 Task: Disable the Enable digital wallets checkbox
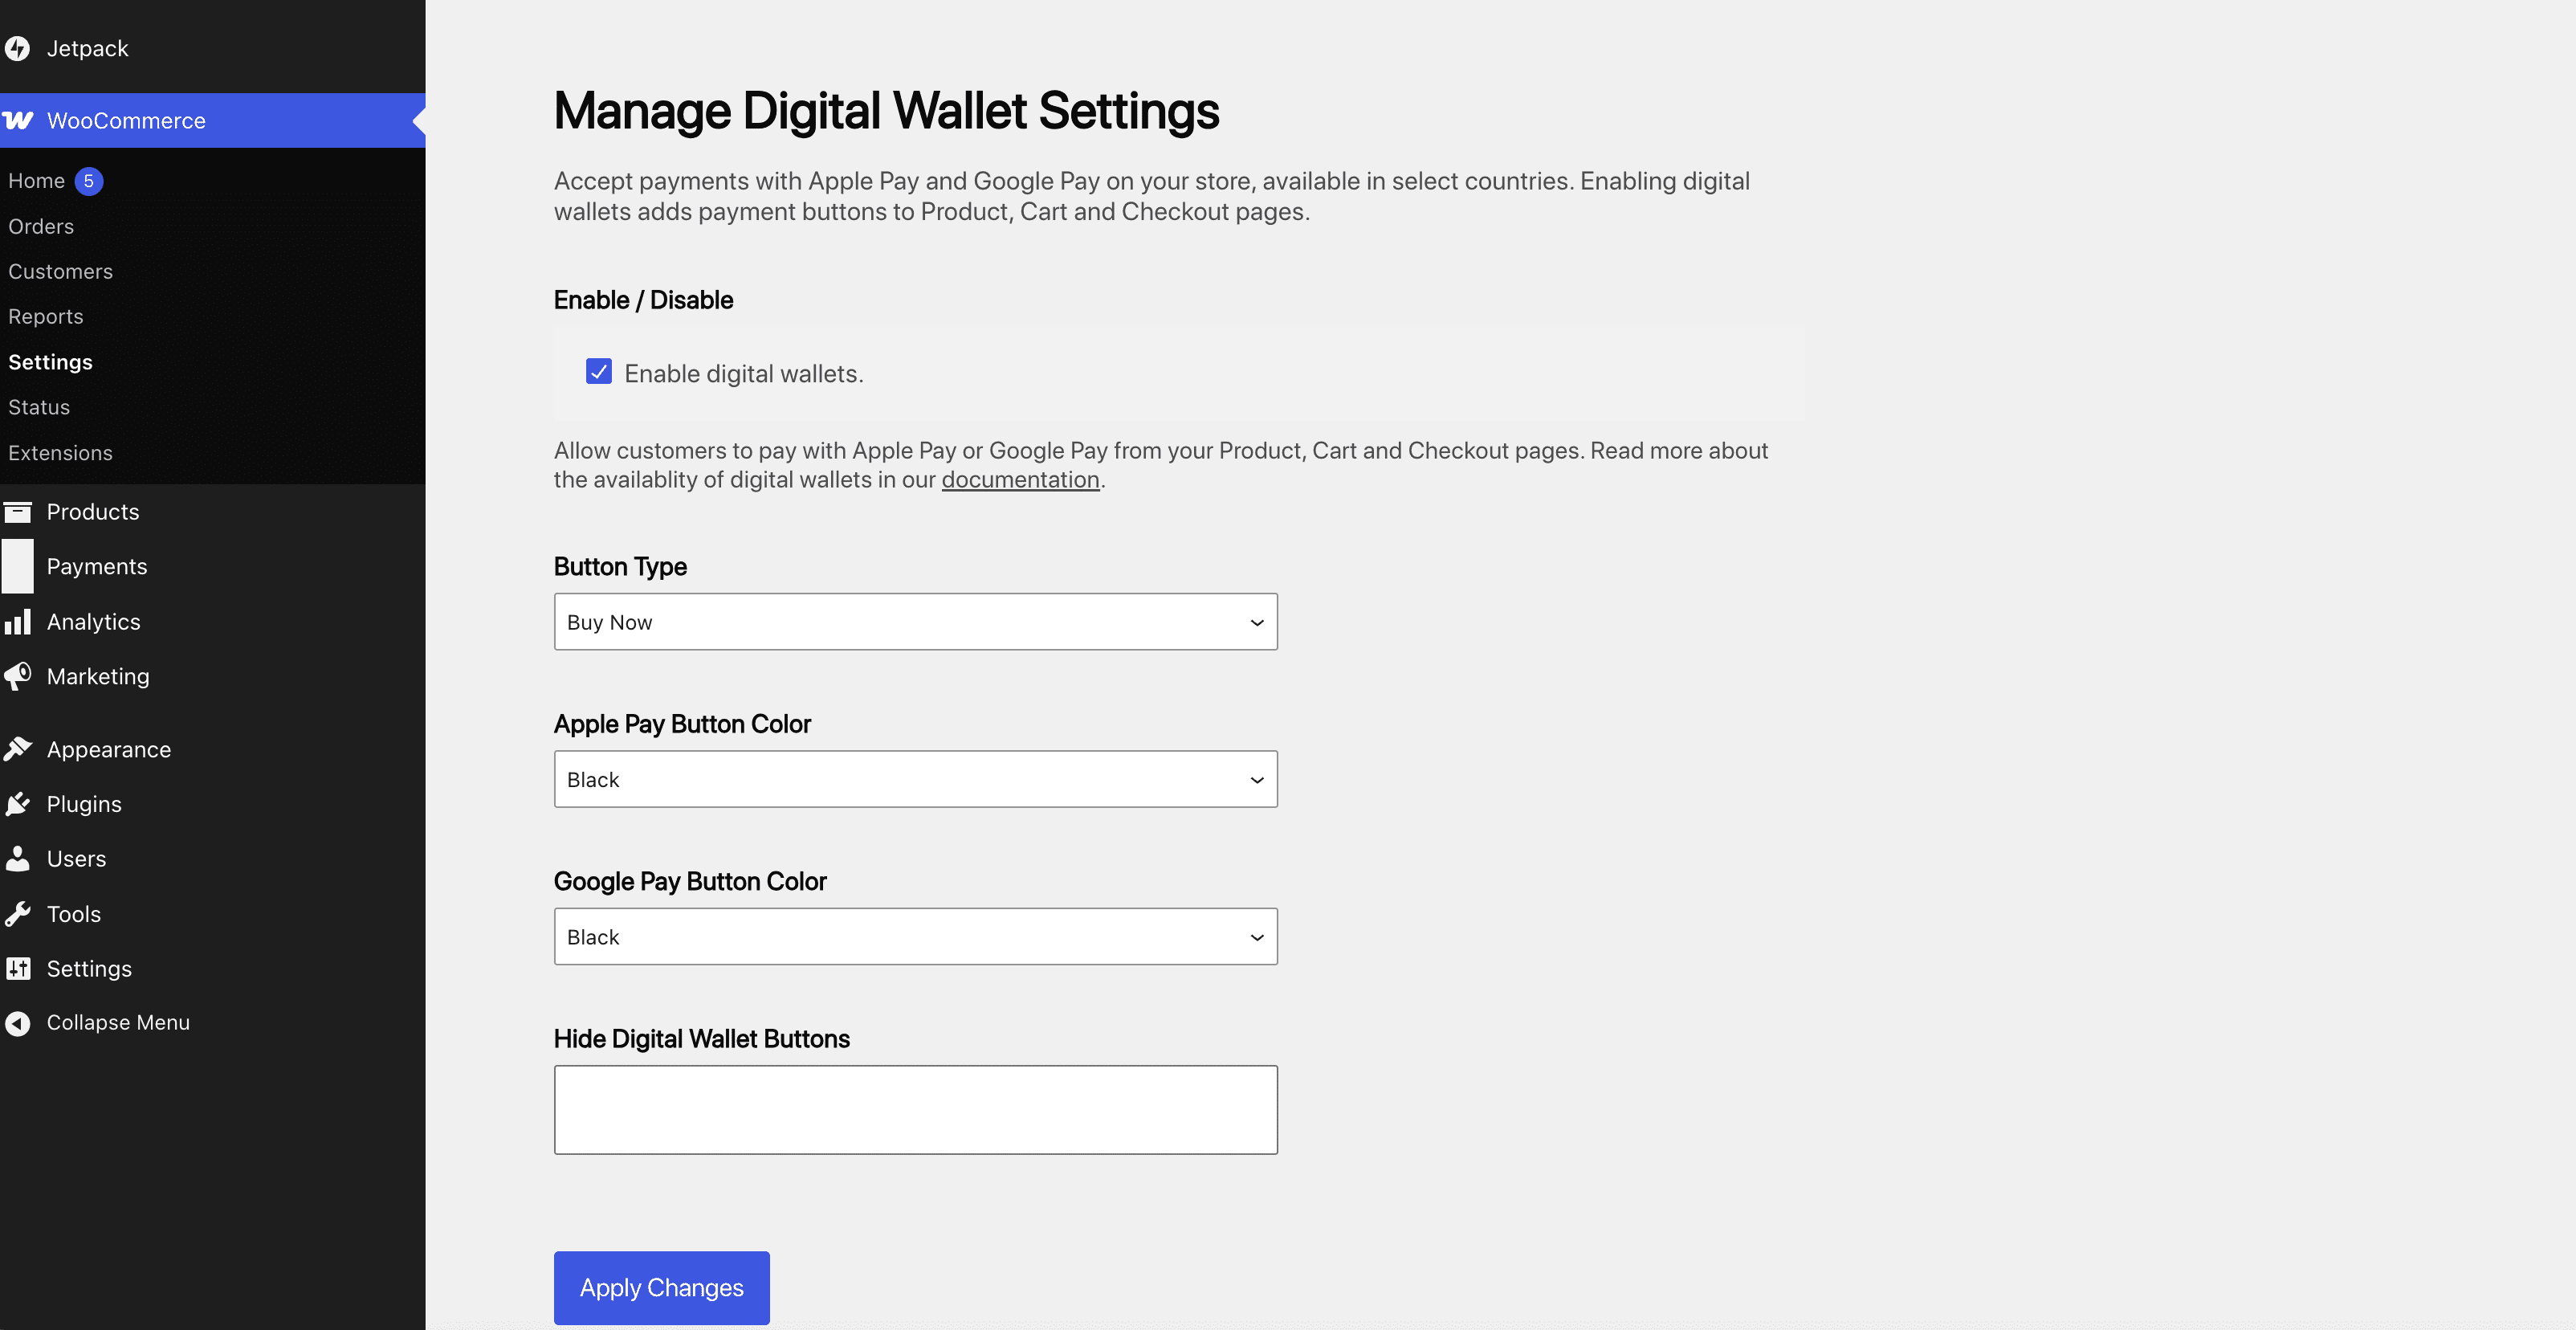(x=597, y=371)
